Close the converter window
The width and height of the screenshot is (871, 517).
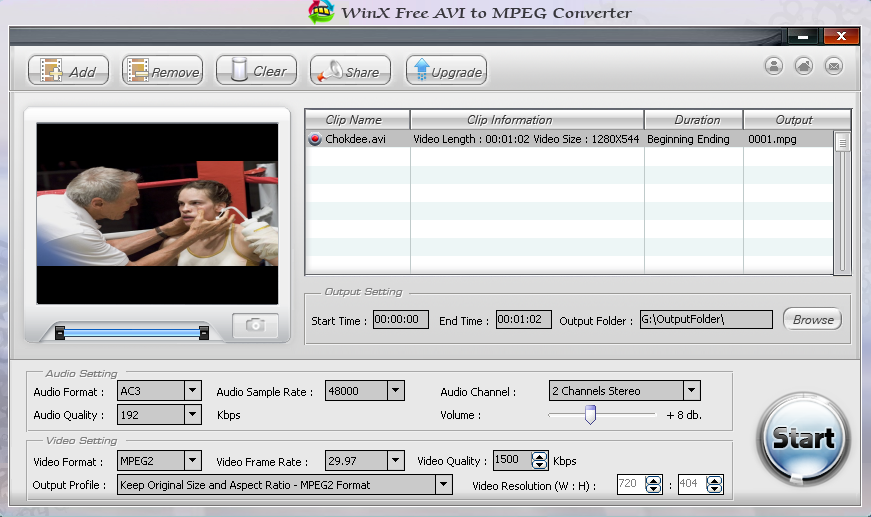pyautogui.click(x=841, y=36)
